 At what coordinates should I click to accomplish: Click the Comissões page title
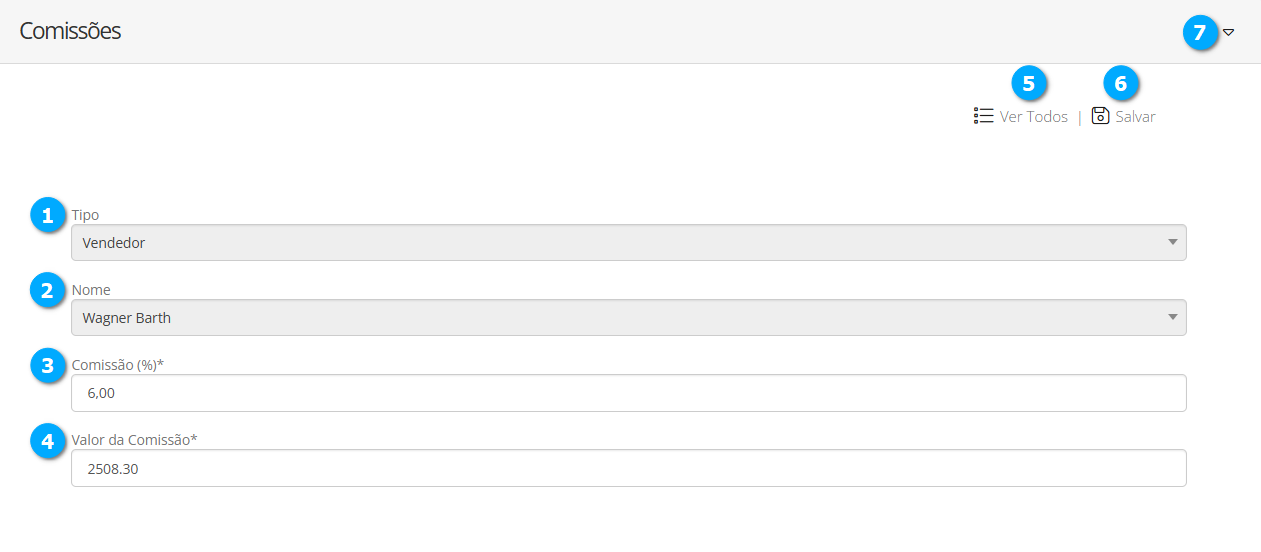click(x=70, y=31)
